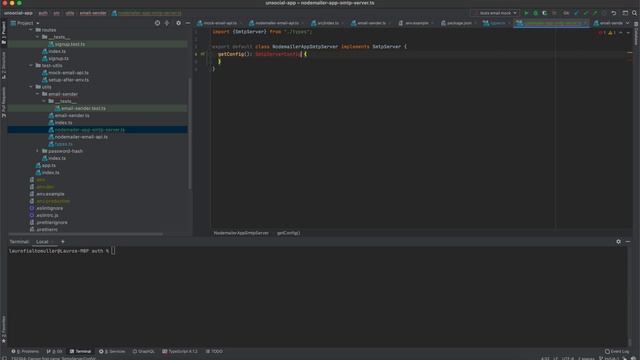
Task: Click NodemailerAppSmtpServer editor breadcrumb
Action: tap(241, 233)
